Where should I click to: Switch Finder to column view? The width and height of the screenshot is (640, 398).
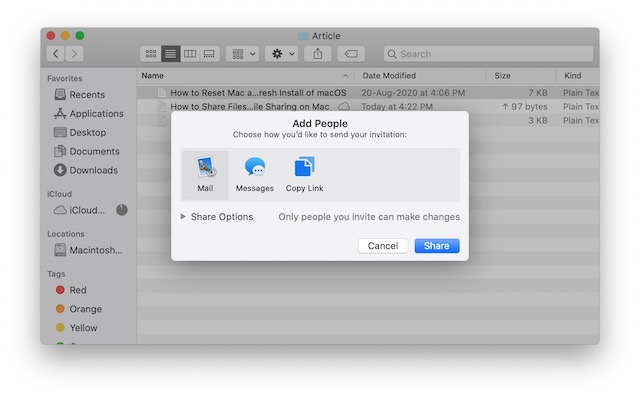pyautogui.click(x=190, y=54)
